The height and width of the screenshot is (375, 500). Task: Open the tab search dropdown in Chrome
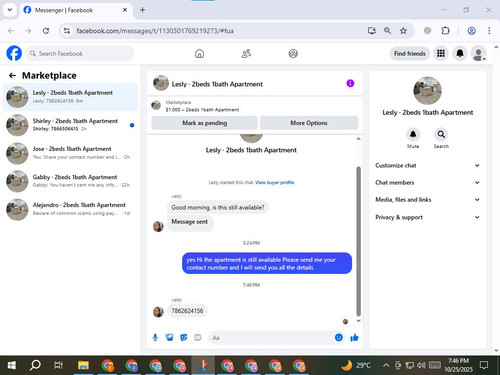point(10,10)
